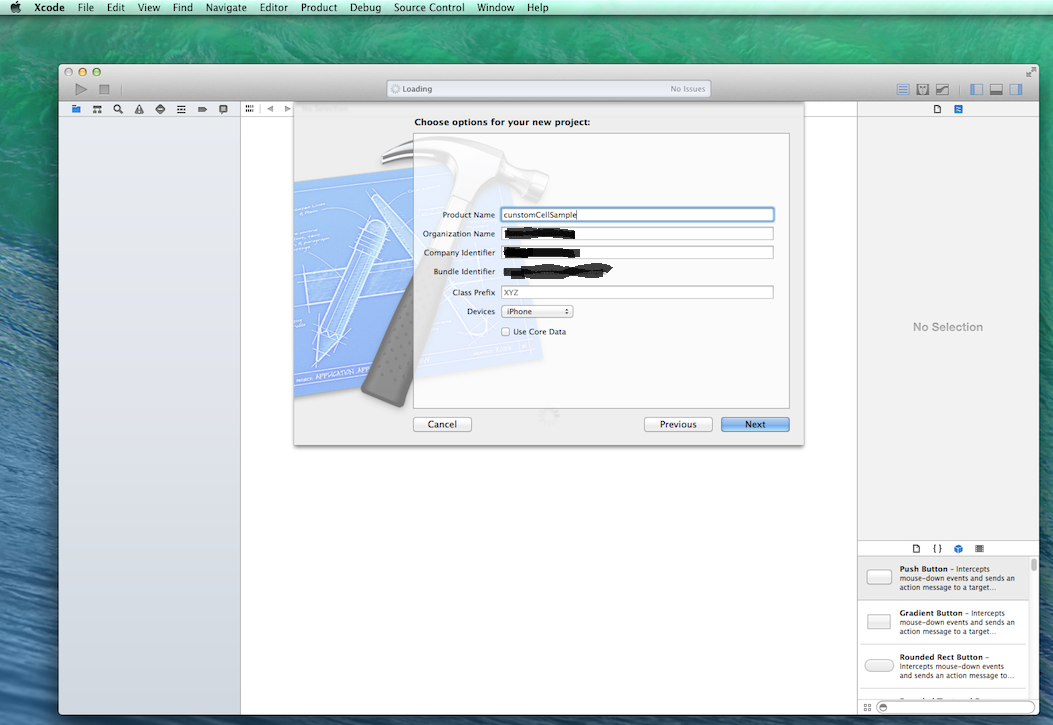Open the Log navigator speech-bubble icon
Viewport: 1053px width, 725px height.
pyautogui.click(x=223, y=109)
